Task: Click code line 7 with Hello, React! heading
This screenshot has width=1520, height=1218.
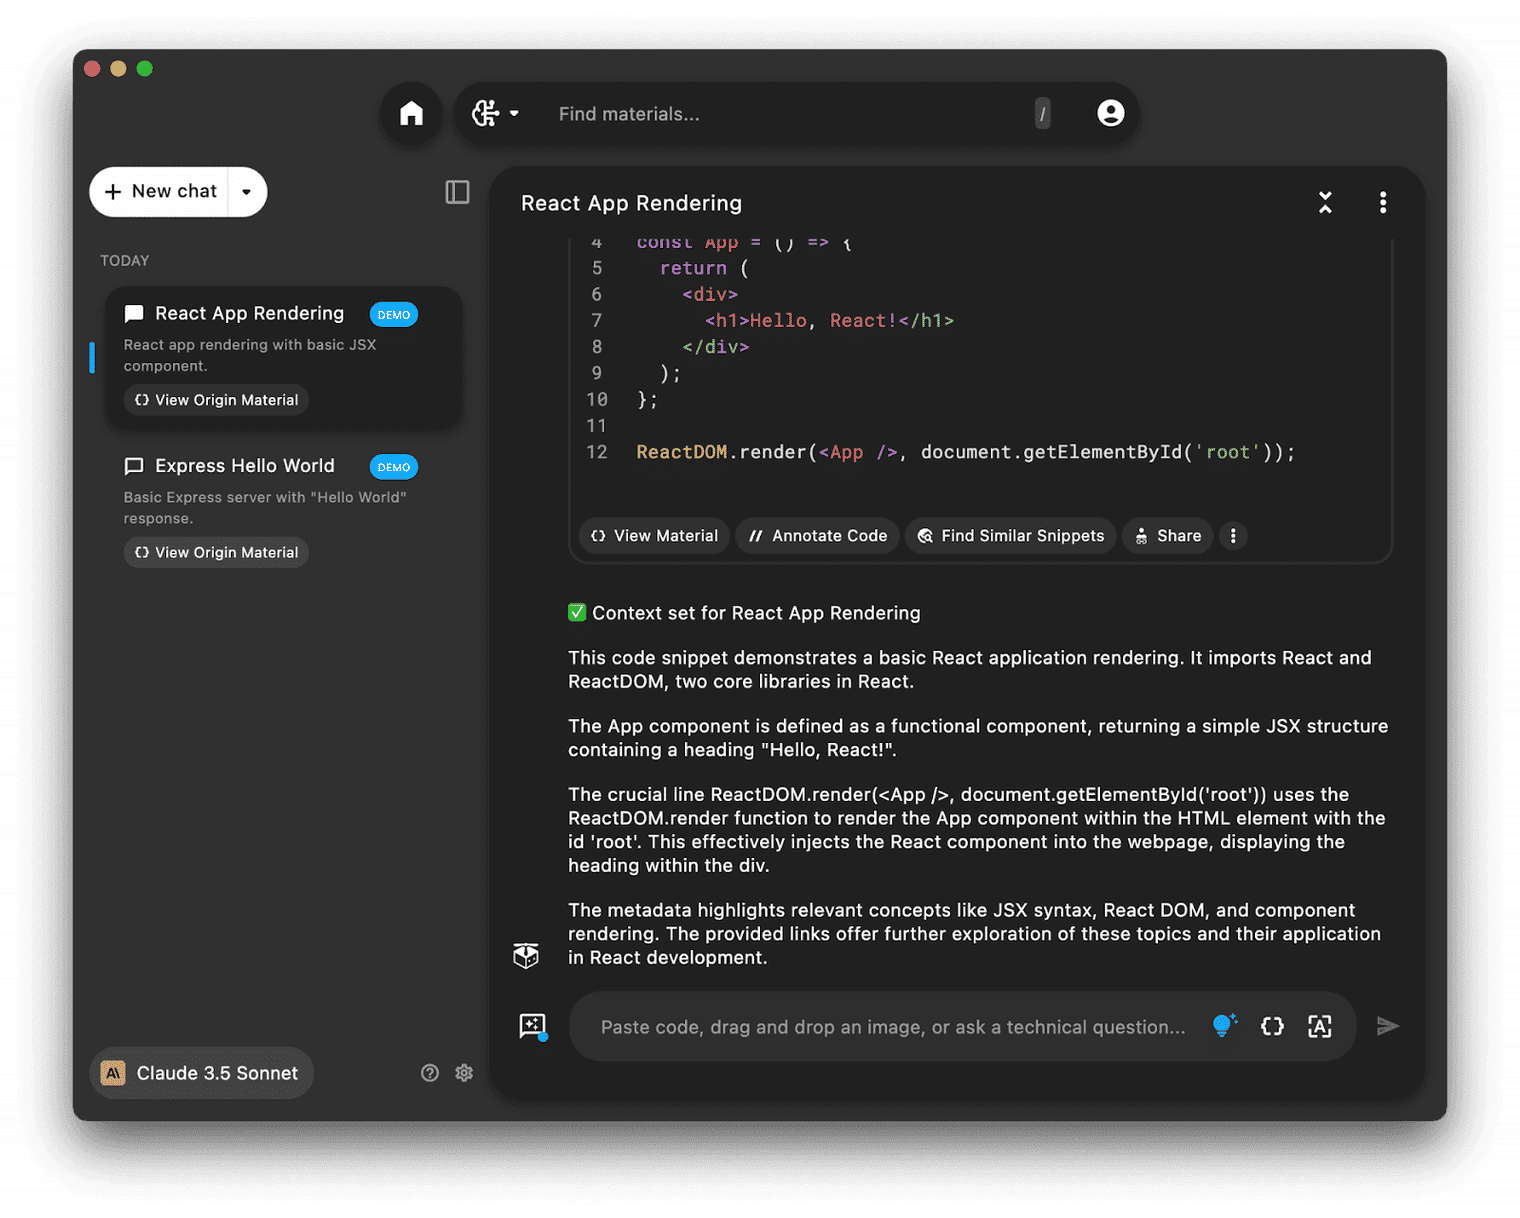Action: click(829, 321)
